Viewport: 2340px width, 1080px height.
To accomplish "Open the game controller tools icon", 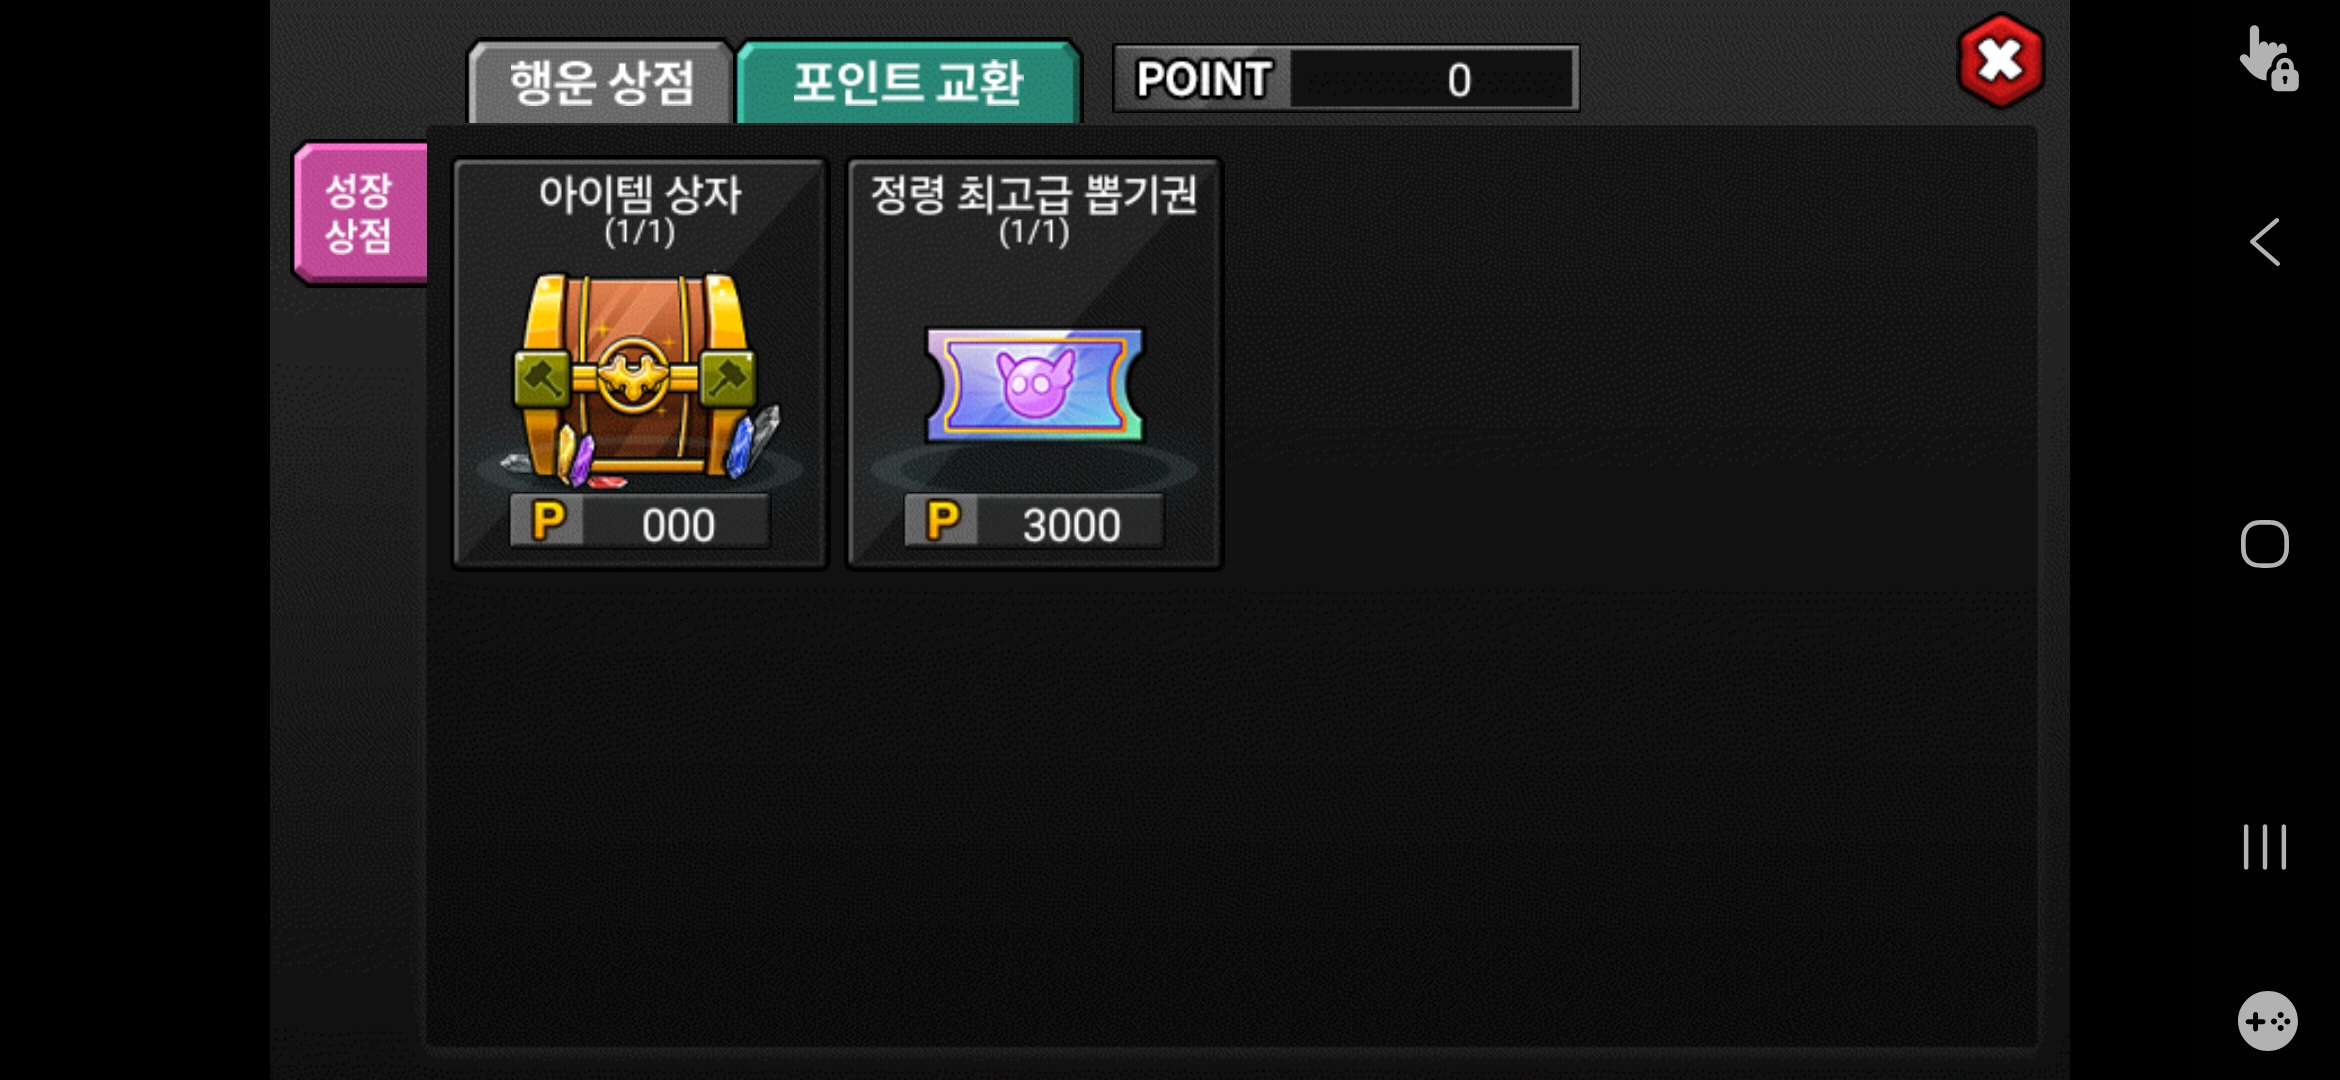I will coord(2267,1021).
